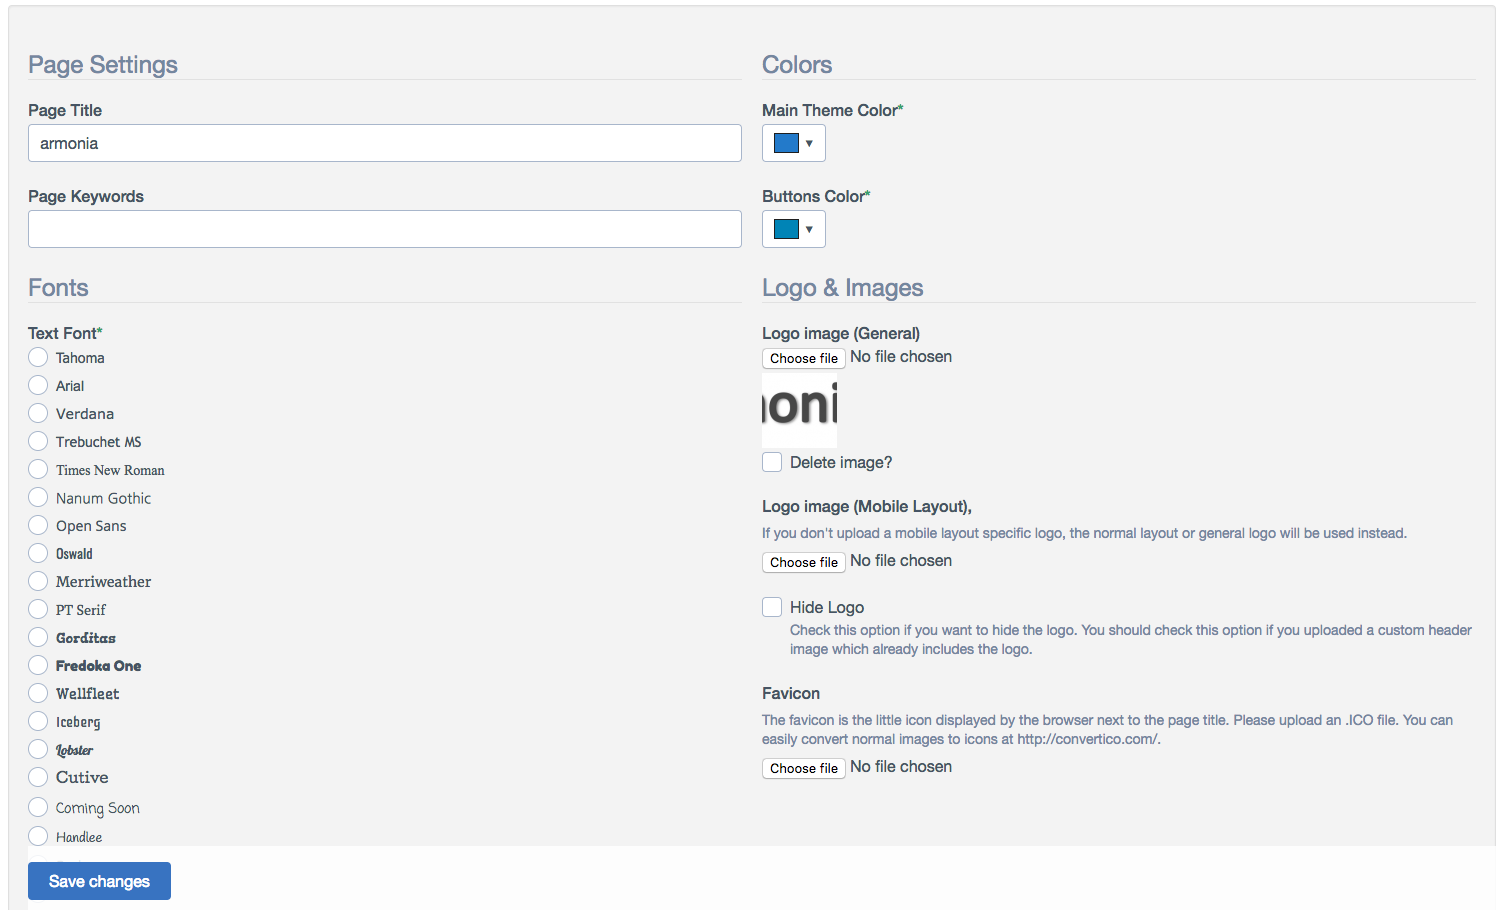The height and width of the screenshot is (910, 1505).
Task: Select the Coming Soon font
Action: (x=38, y=807)
